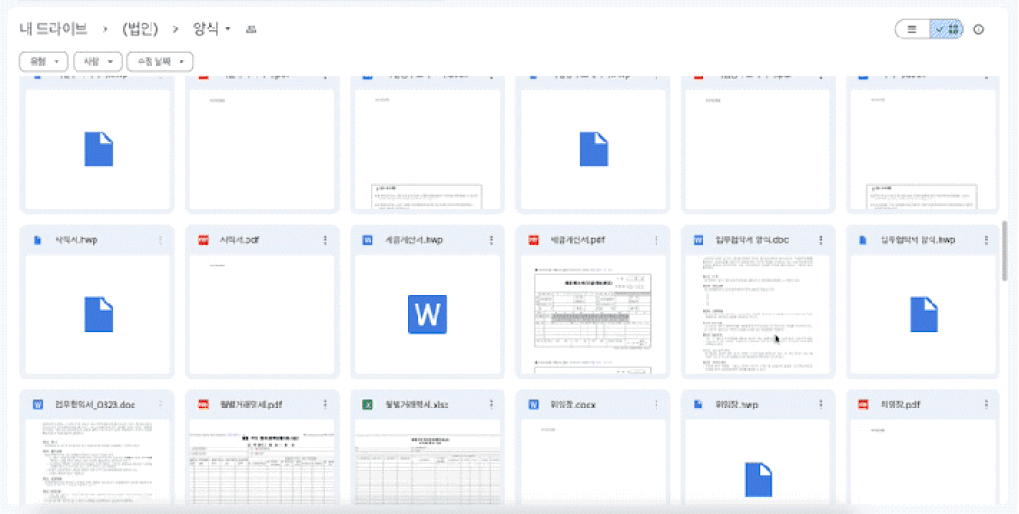The width and height of the screenshot is (1019, 514).
Task: Open the 수정 날짜 filter dropdown
Action: click(160, 62)
